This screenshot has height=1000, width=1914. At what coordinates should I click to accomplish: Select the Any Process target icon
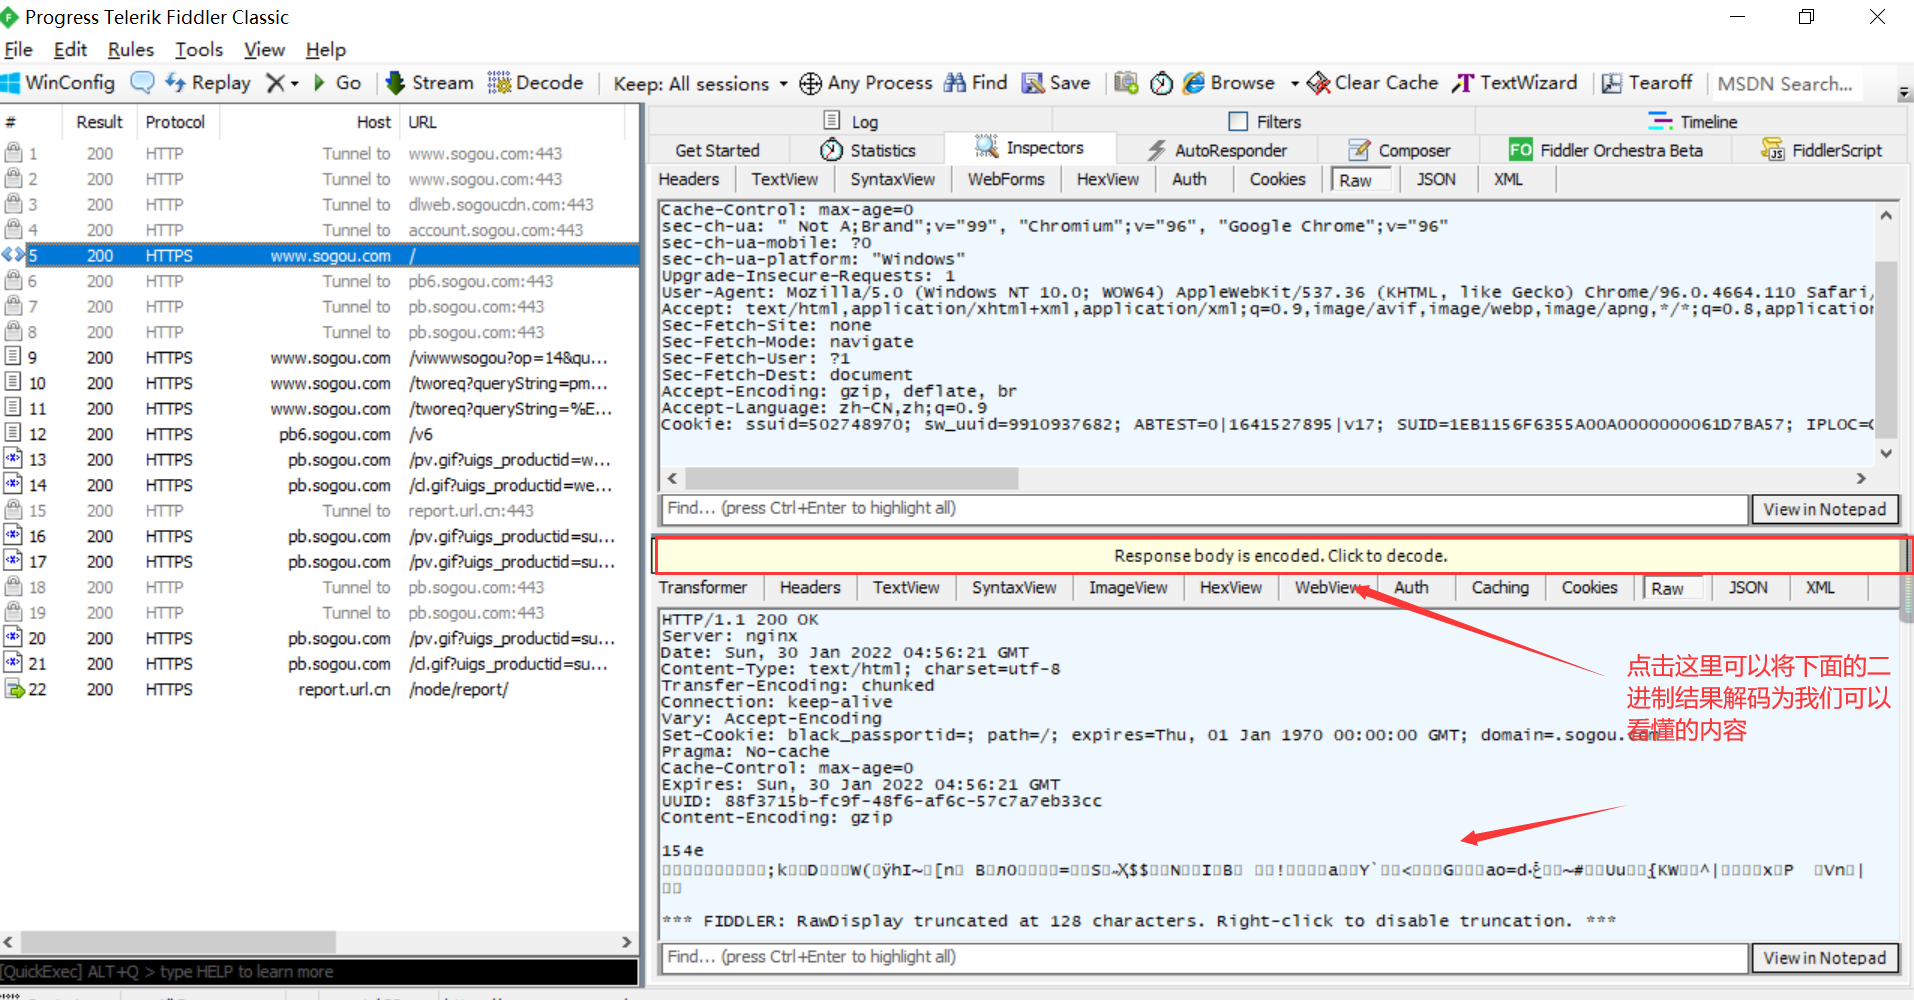(810, 83)
